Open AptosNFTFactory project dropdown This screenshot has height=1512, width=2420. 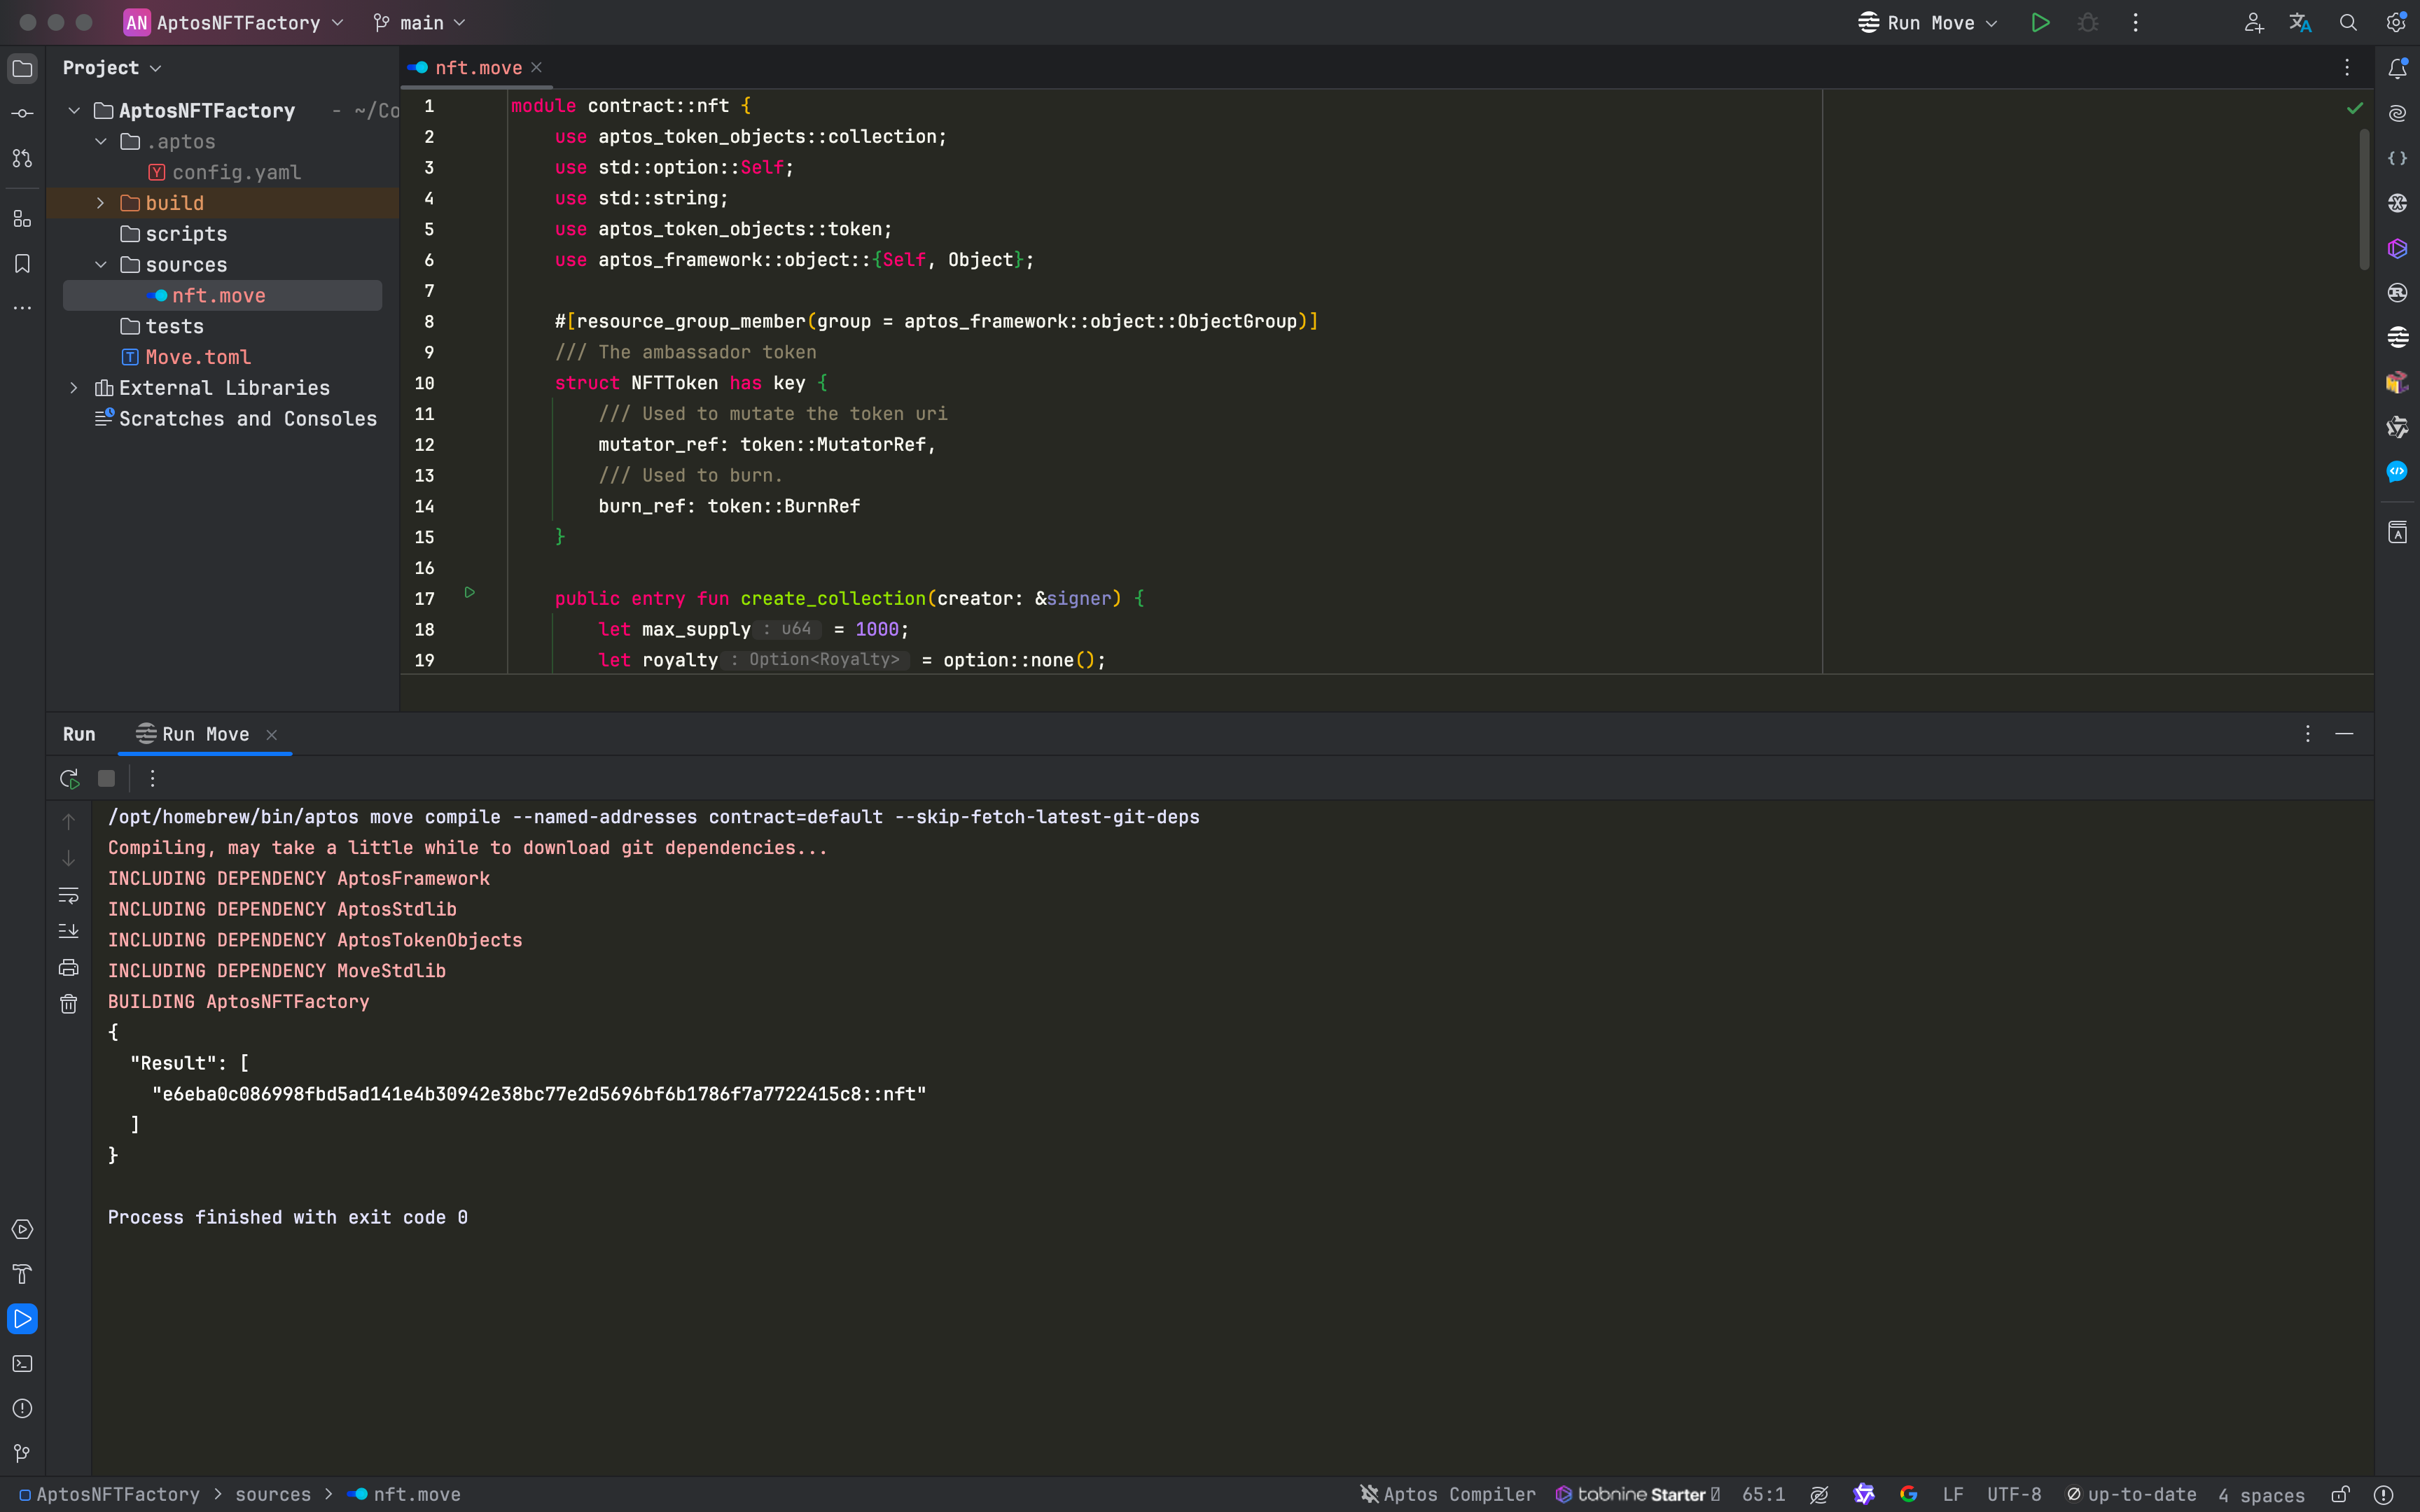click(x=233, y=22)
